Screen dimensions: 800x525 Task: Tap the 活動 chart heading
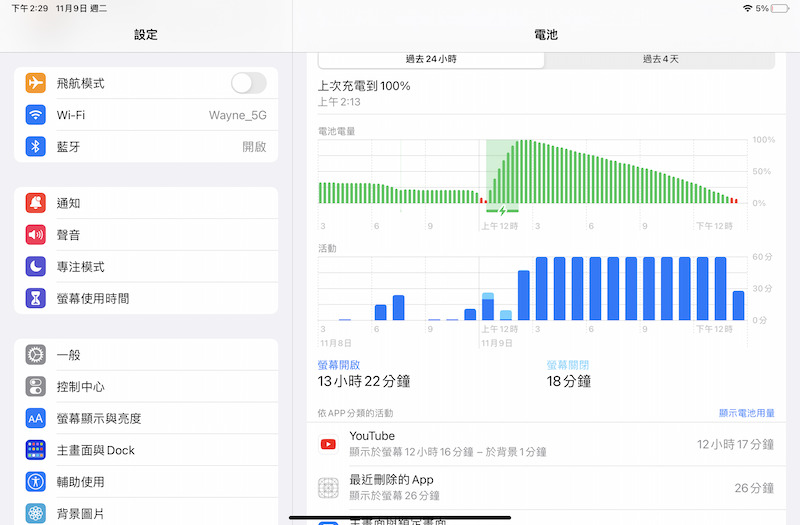pyautogui.click(x=327, y=248)
